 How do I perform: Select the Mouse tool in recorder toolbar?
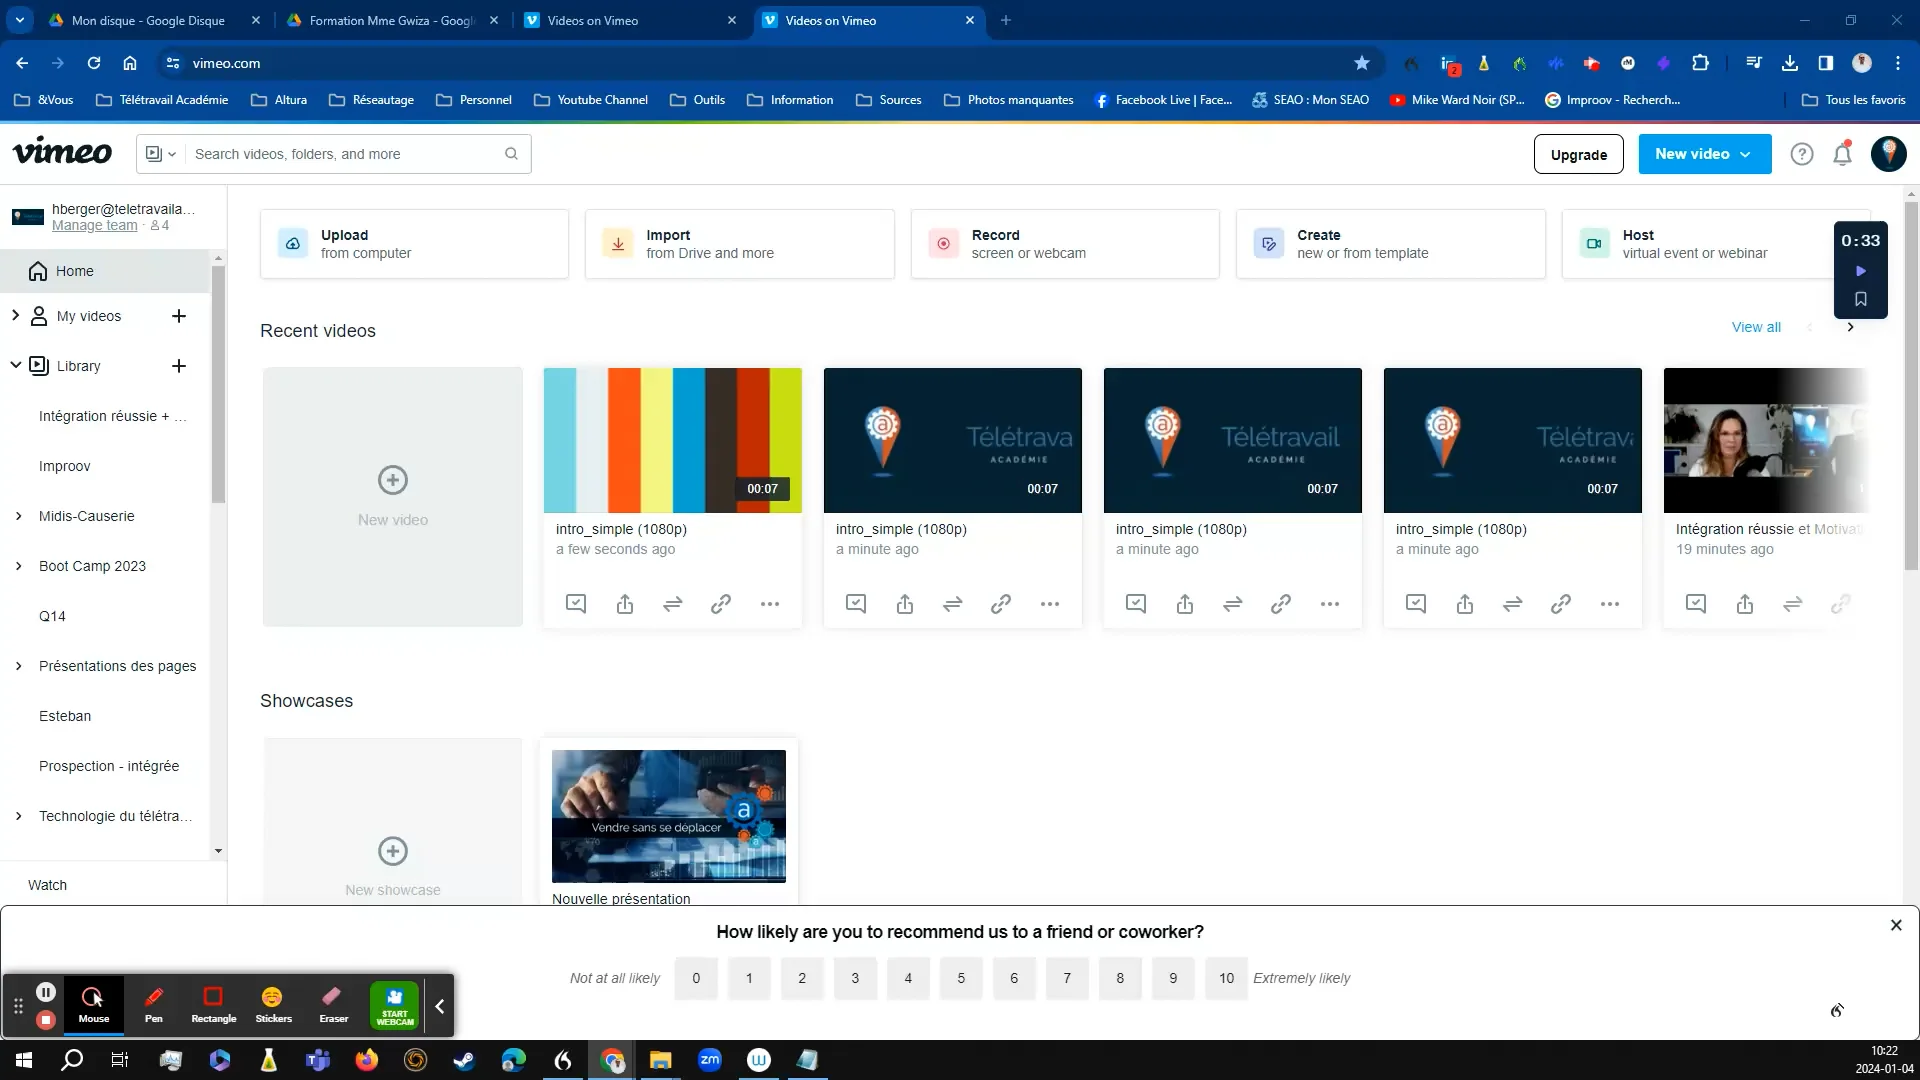[94, 1004]
